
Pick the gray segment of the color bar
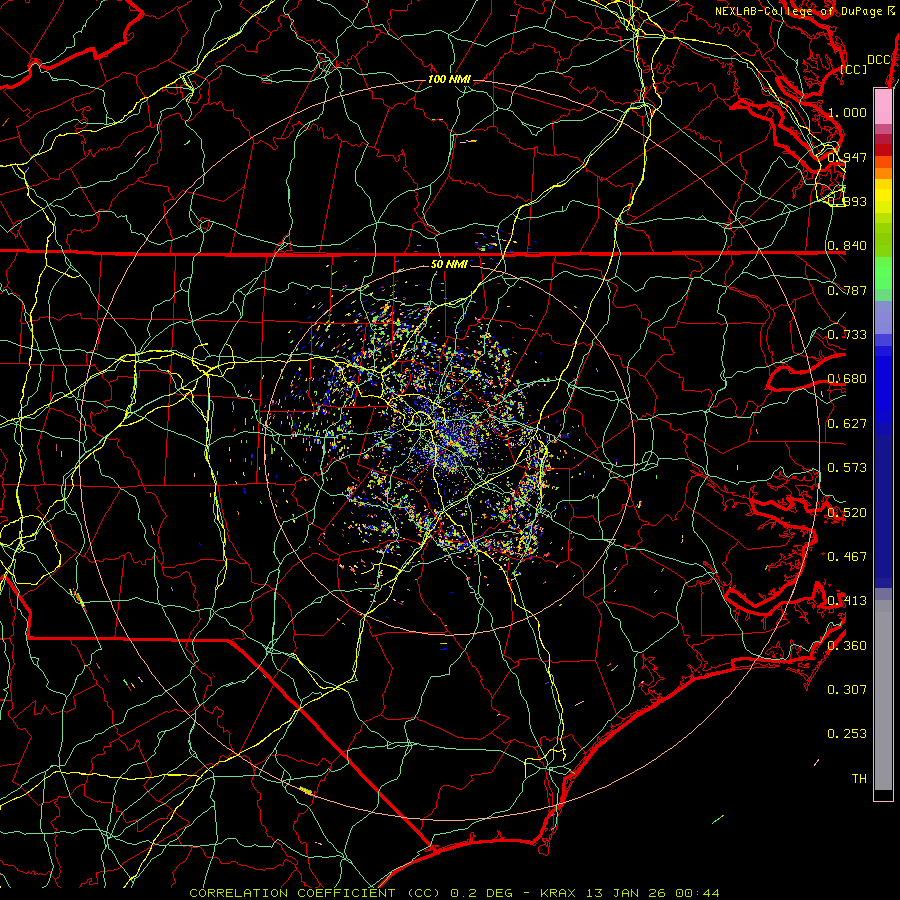883,695
